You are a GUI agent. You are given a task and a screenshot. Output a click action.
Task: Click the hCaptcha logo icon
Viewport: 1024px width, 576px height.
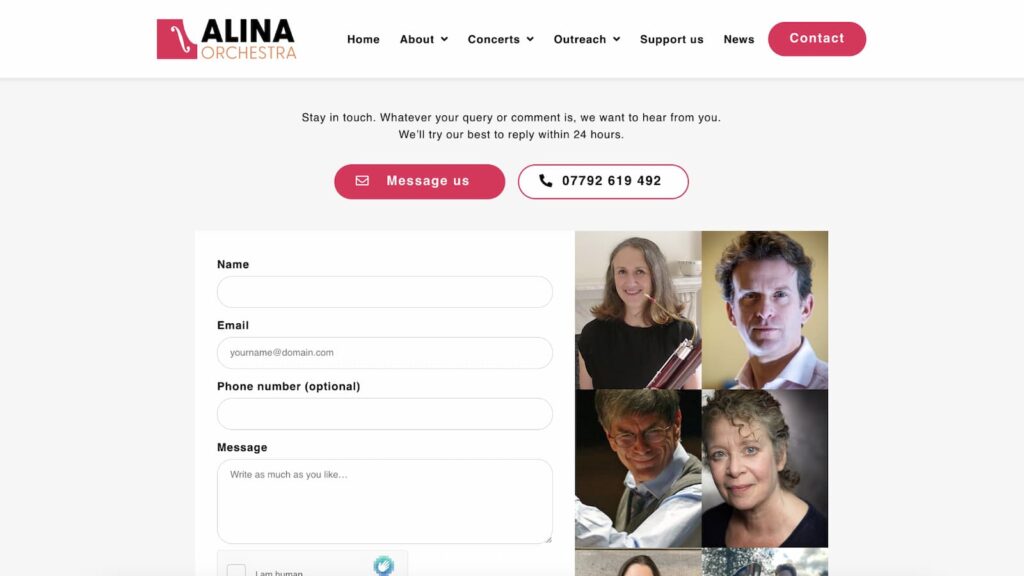pos(384,566)
